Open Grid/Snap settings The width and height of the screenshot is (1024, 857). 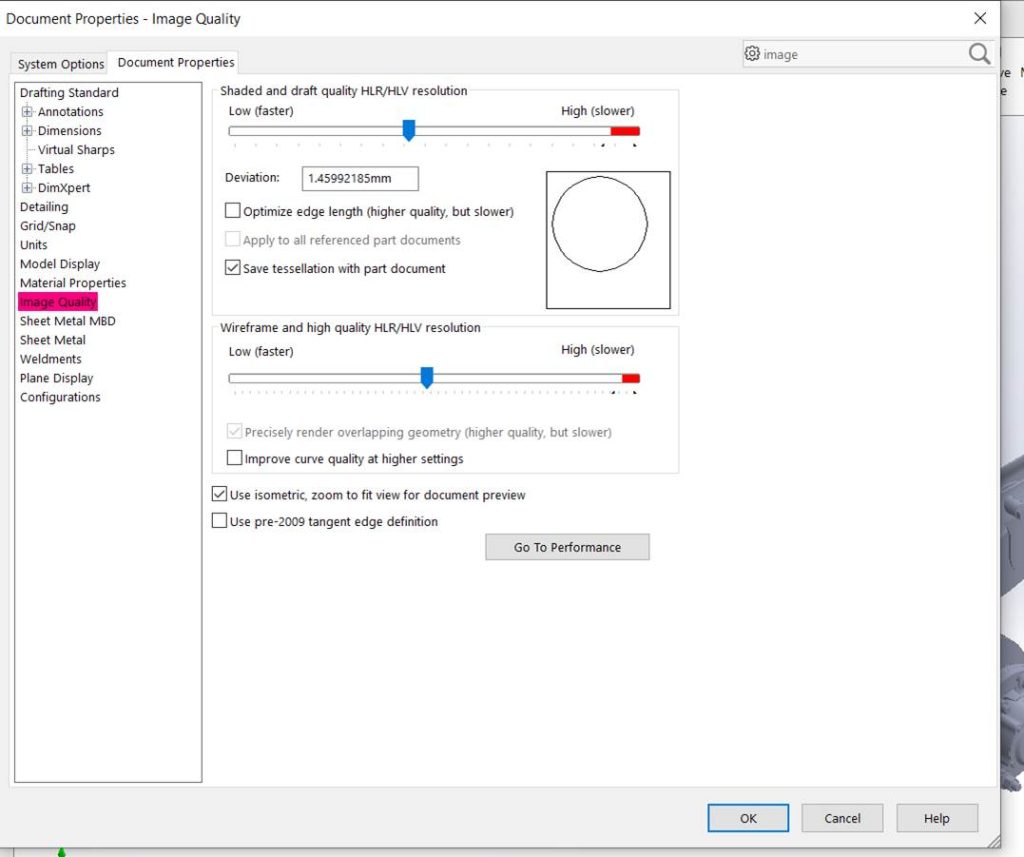[x=48, y=225]
